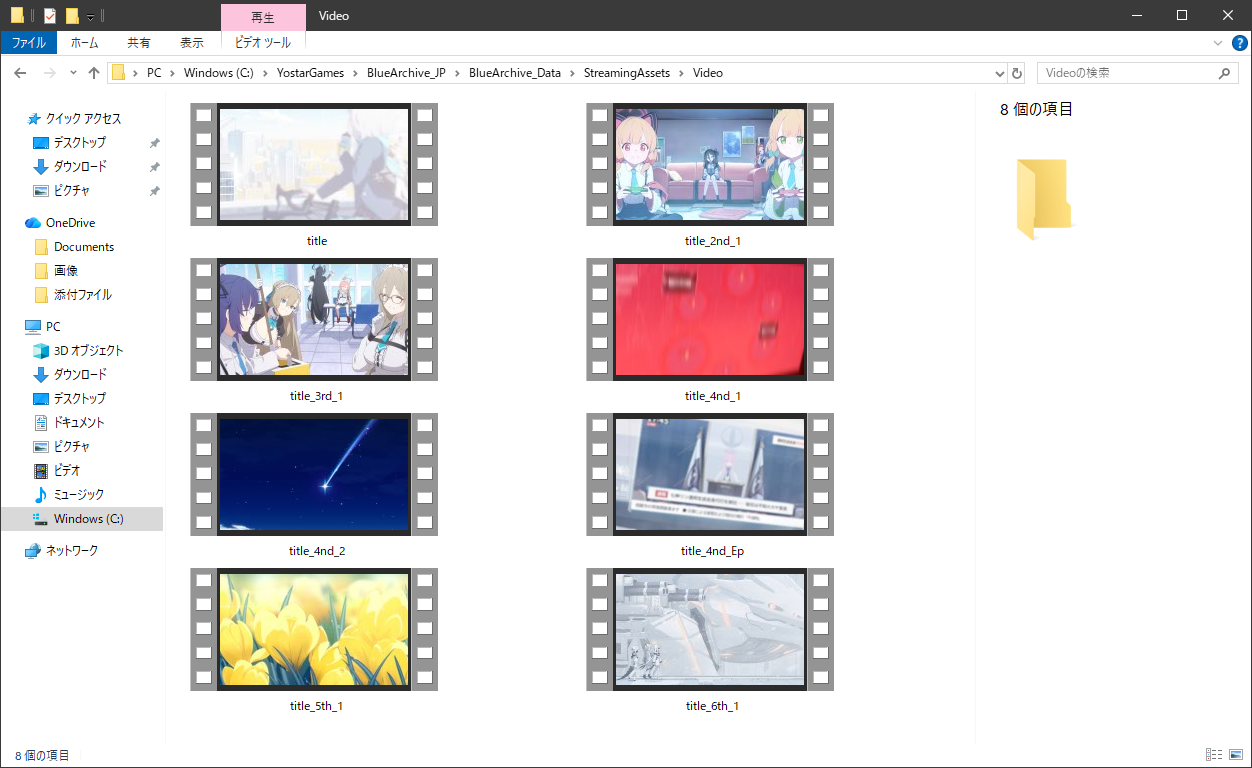The width and height of the screenshot is (1252, 768).
Task: Expand the ribbon using the chevron
Action: pos(1217,43)
